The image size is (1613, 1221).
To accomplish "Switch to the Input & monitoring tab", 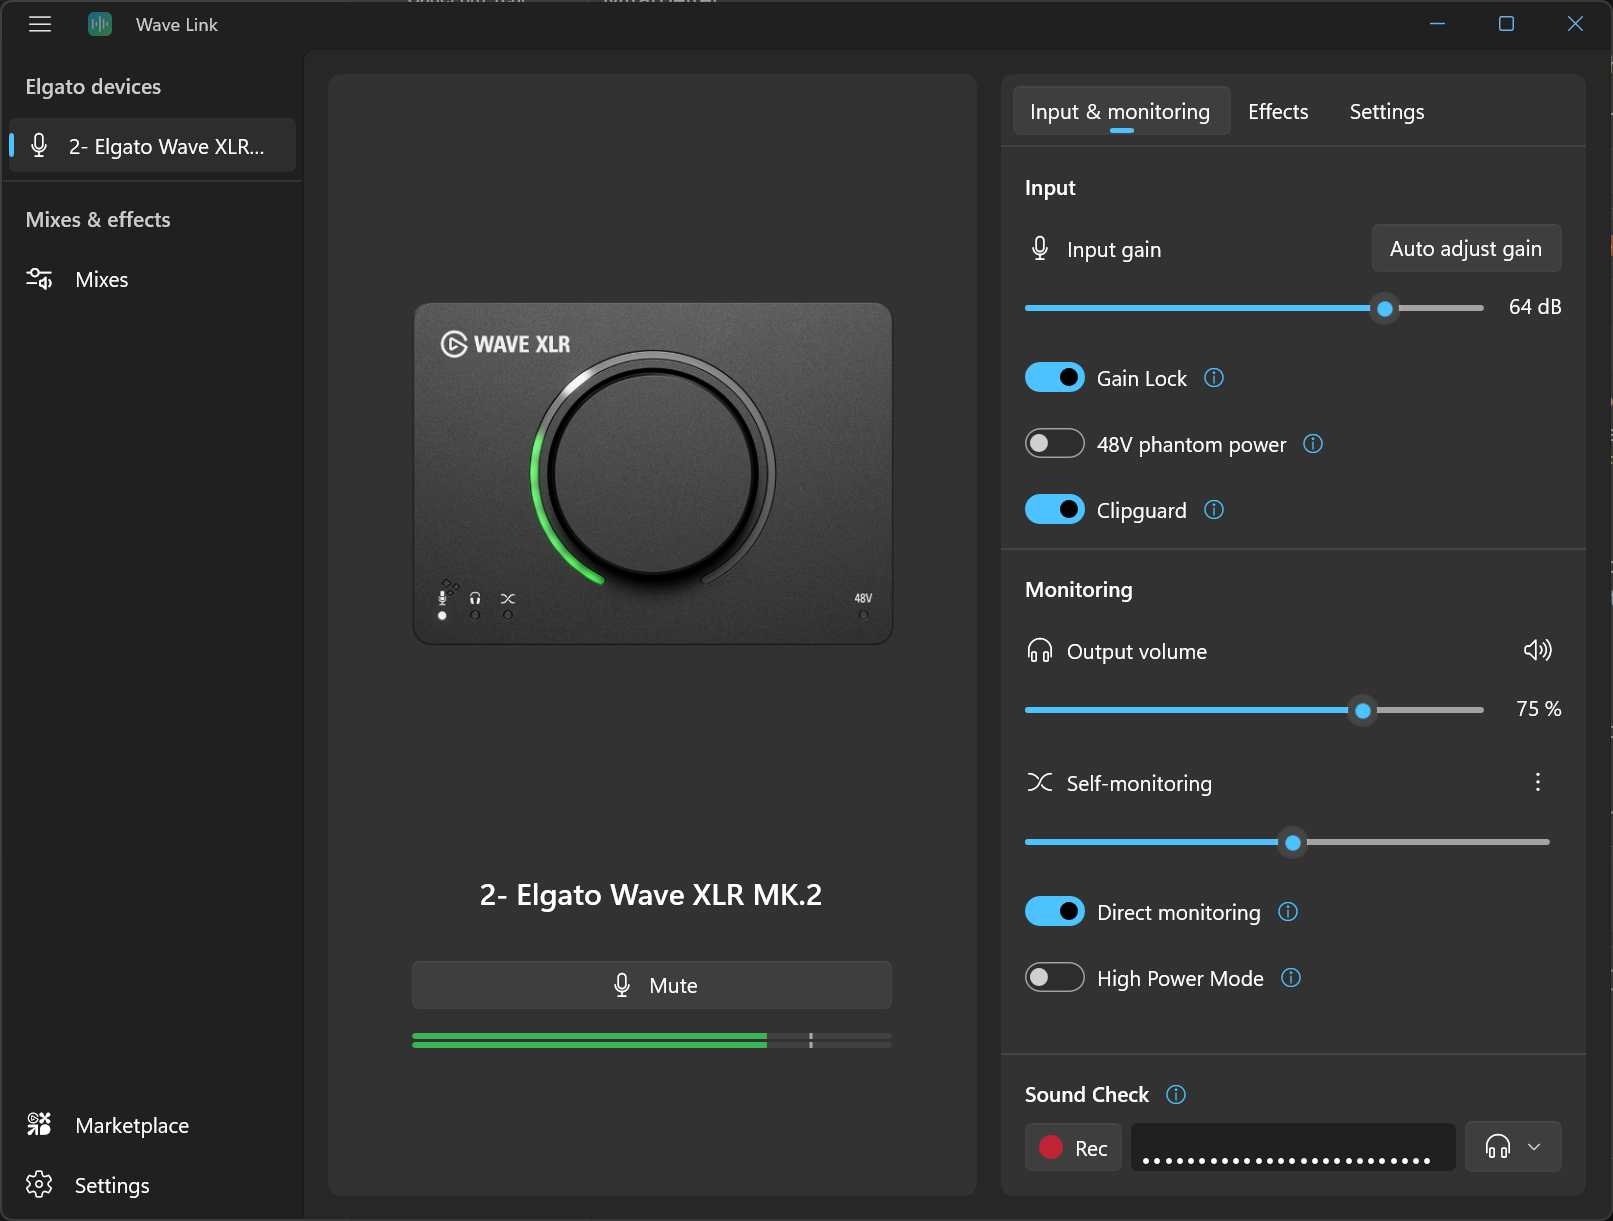I will pyautogui.click(x=1121, y=111).
